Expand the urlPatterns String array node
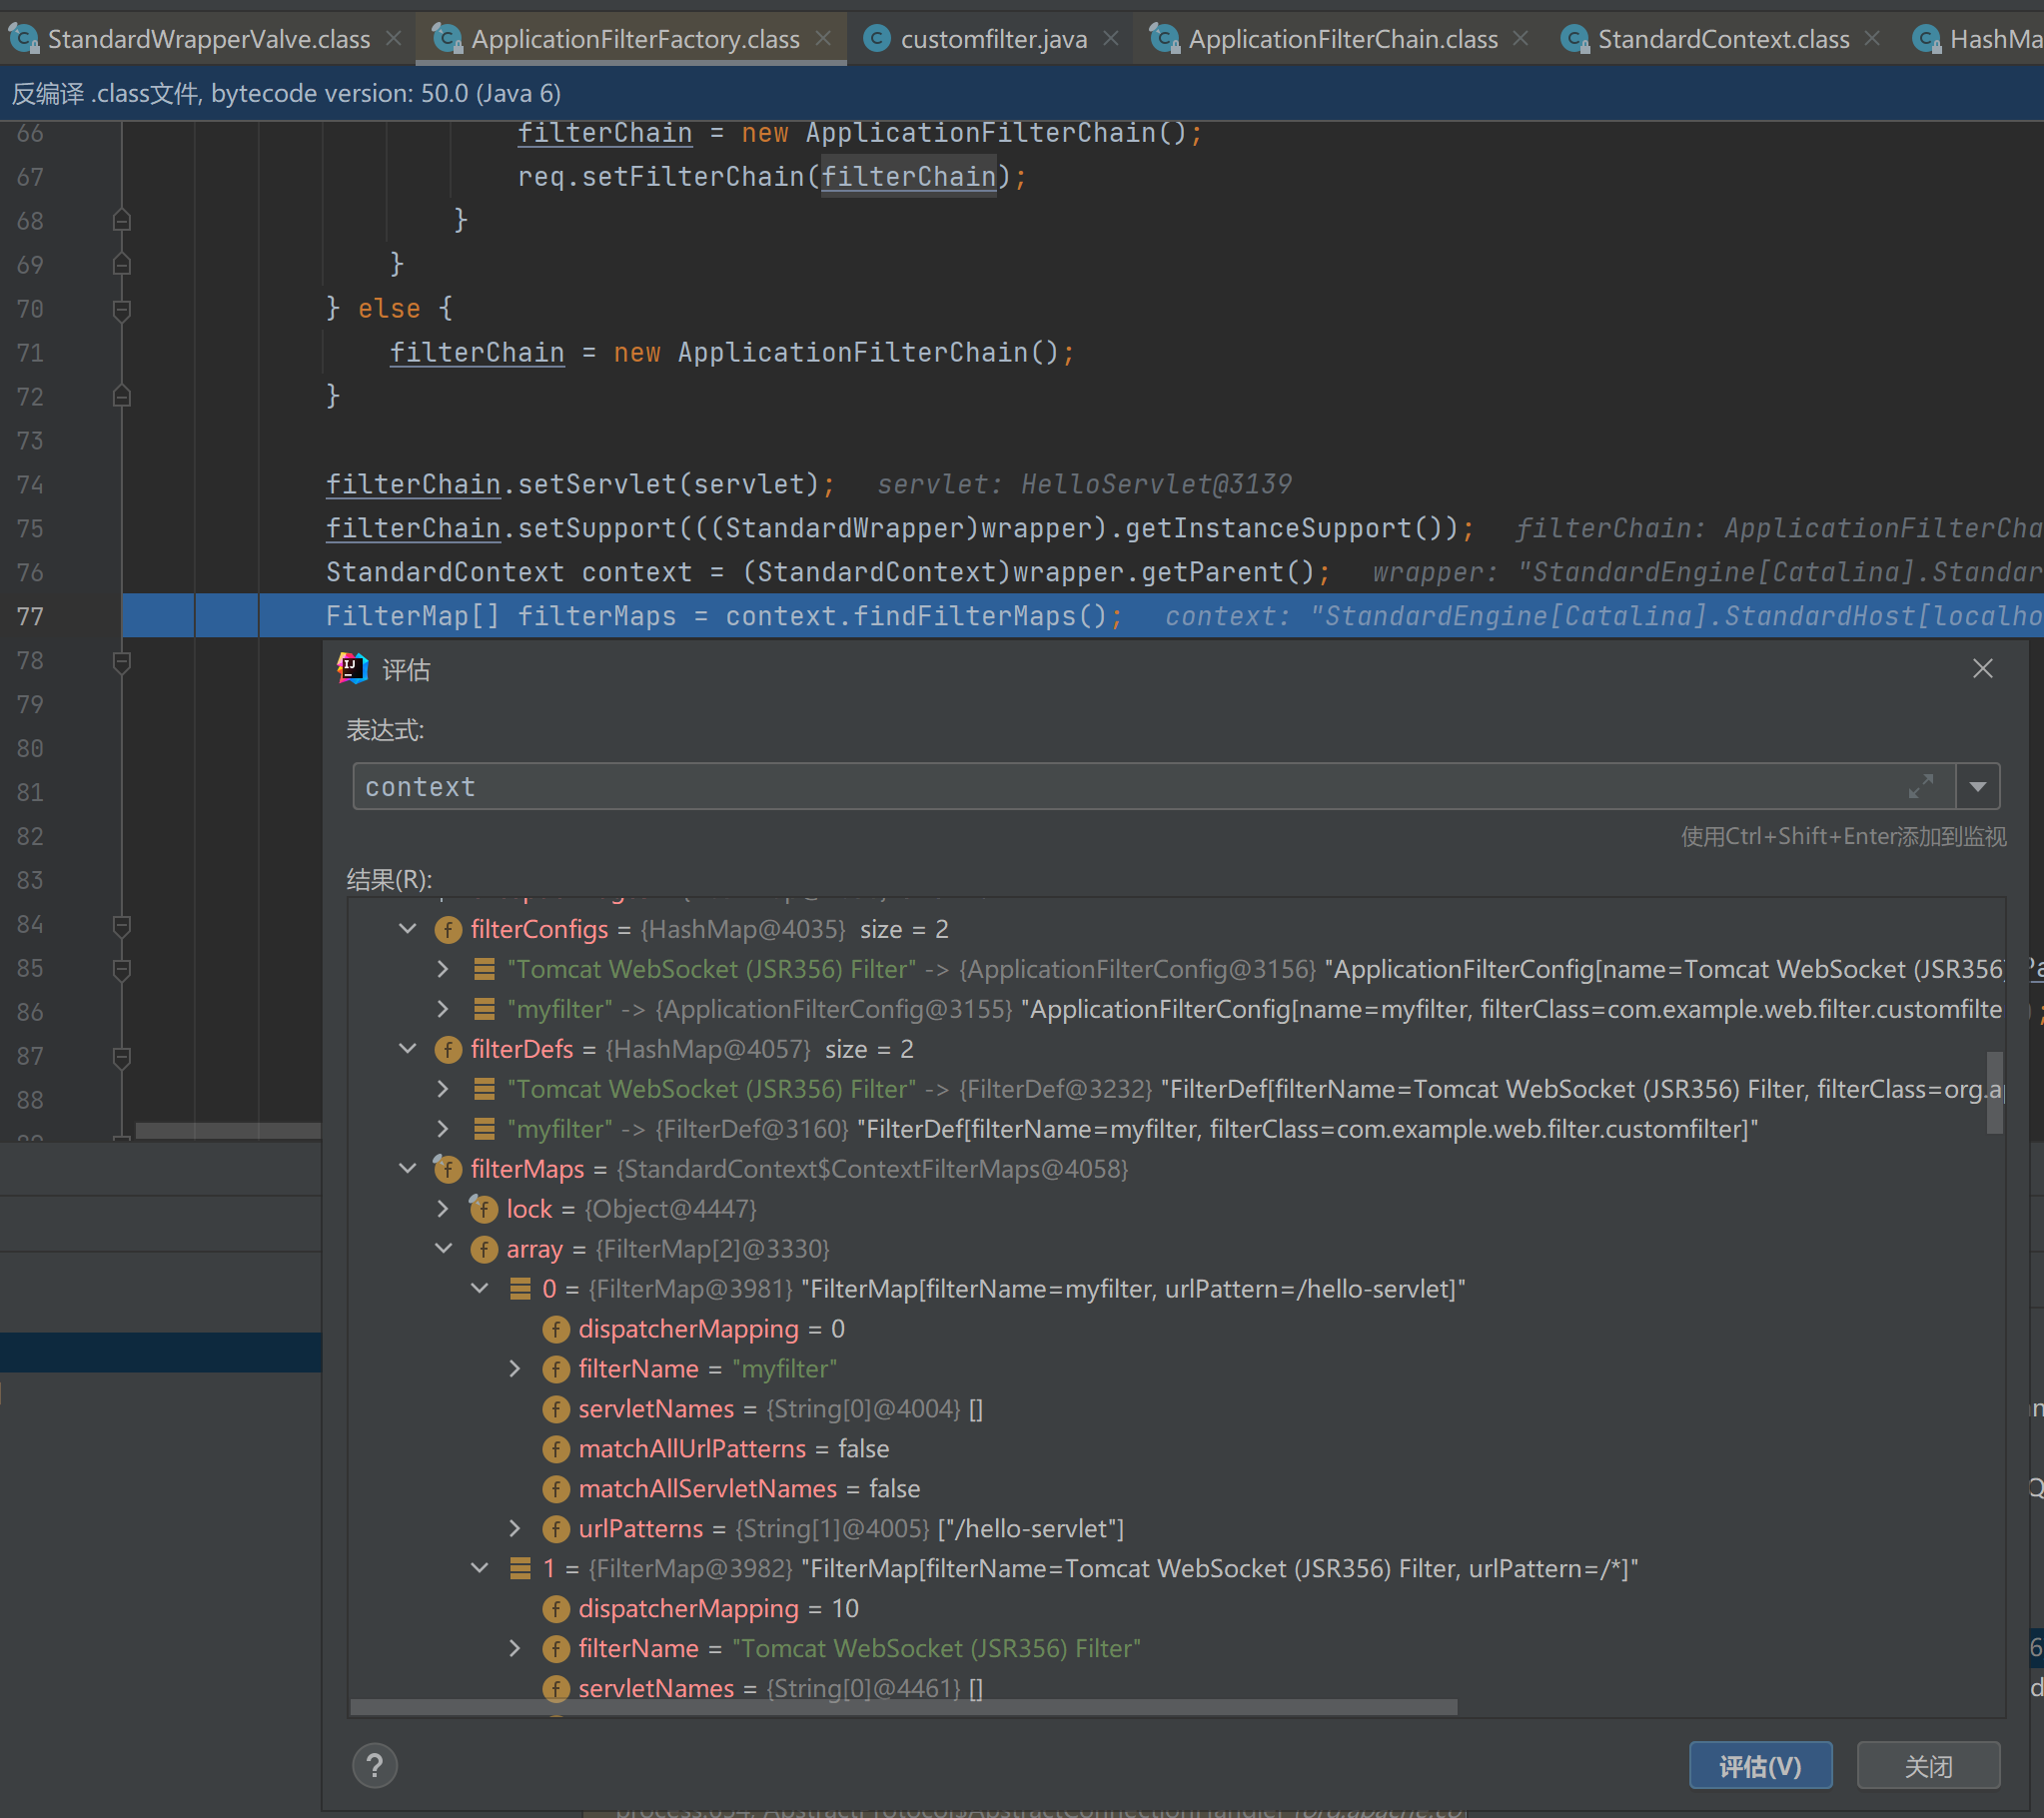The height and width of the screenshot is (1818, 2044). (x=515, y=1528)
